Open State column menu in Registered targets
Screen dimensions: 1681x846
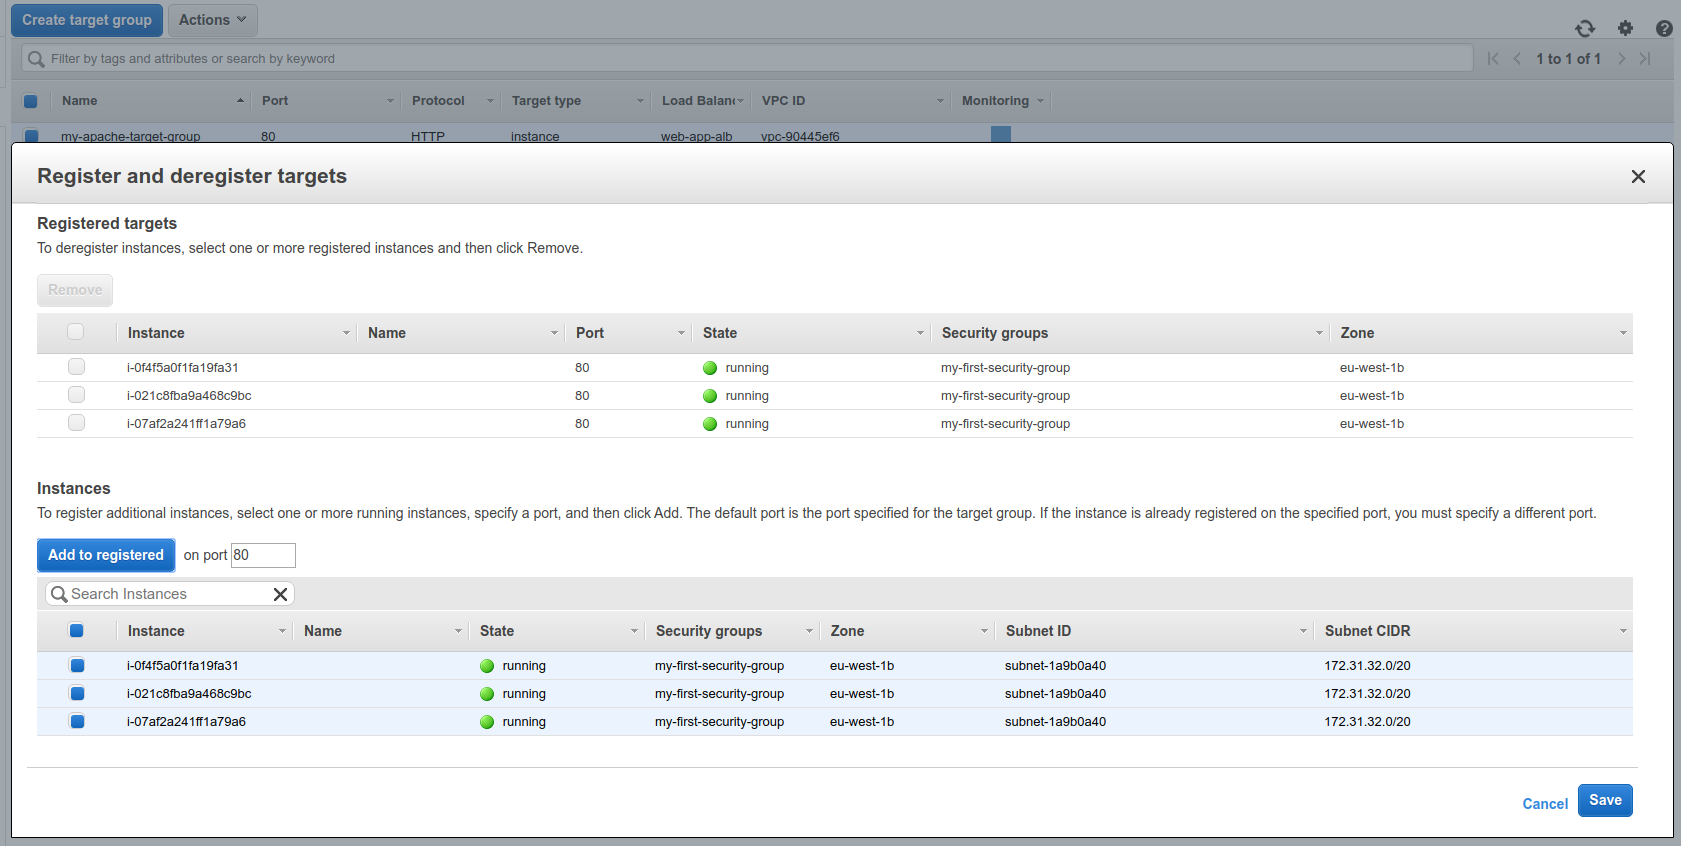920,333
